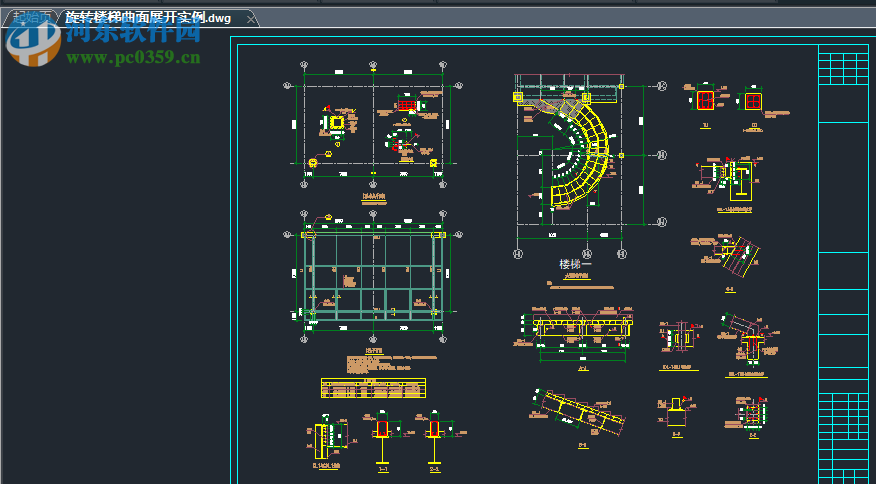Click the bottom-left vertical plate detail
Image resolution: width=876 pixels, height=484 pixels.
point(326,438)
